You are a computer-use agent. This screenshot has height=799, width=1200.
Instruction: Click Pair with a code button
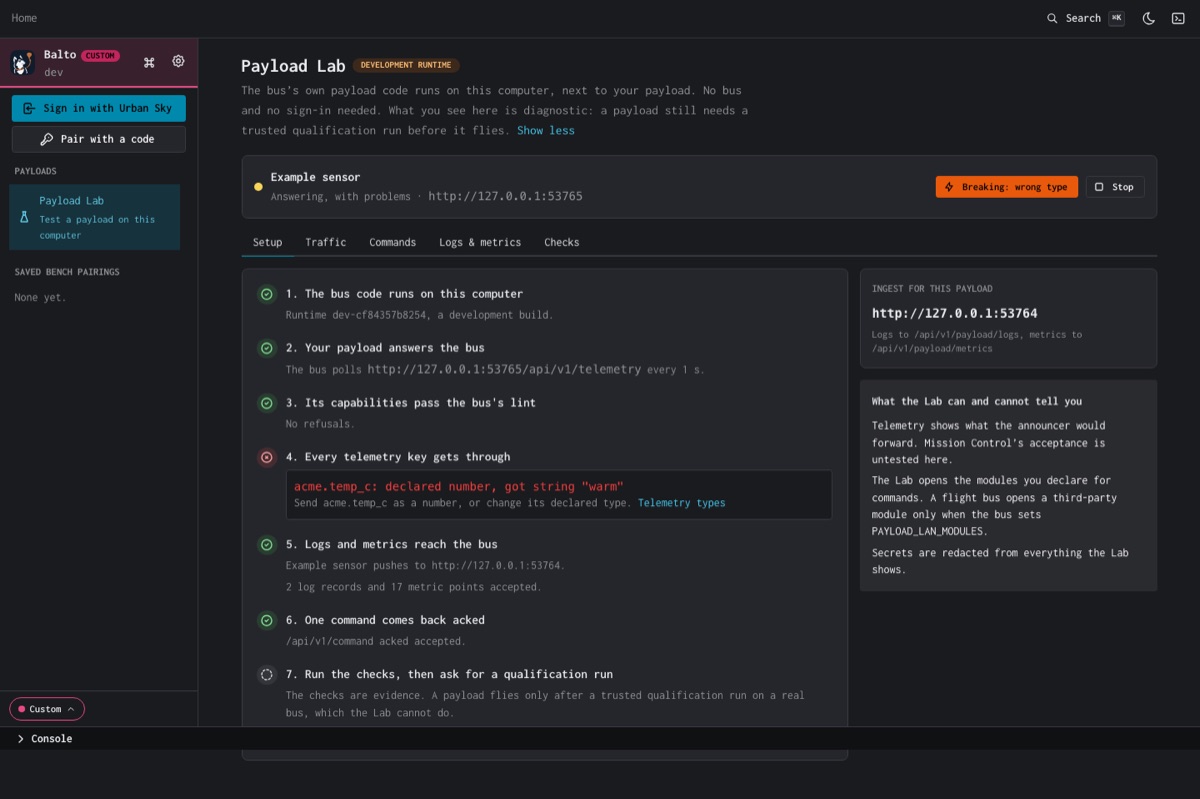99,139
